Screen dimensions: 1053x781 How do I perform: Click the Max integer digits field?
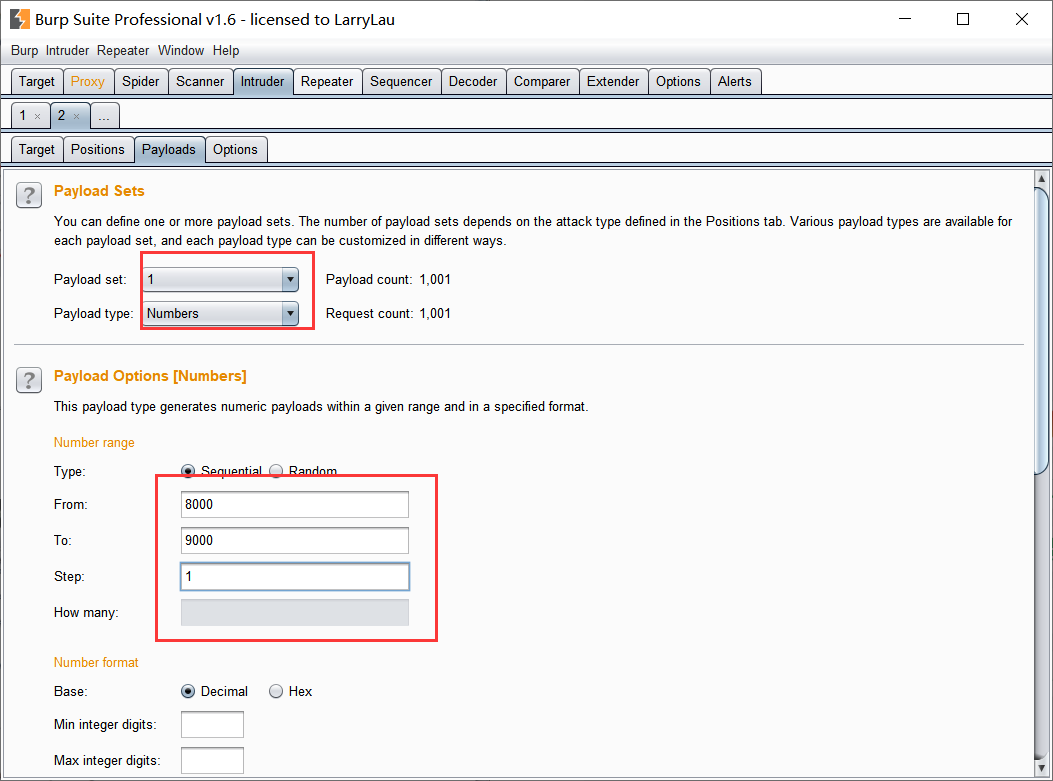[212, 760]
